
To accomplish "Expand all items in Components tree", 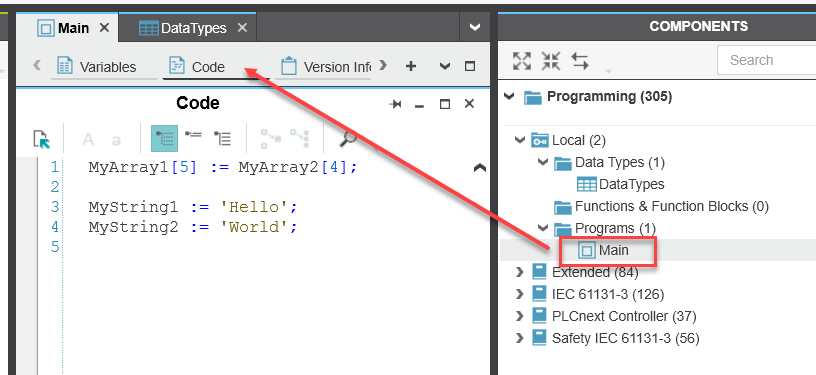I will [x=522, y=61].
